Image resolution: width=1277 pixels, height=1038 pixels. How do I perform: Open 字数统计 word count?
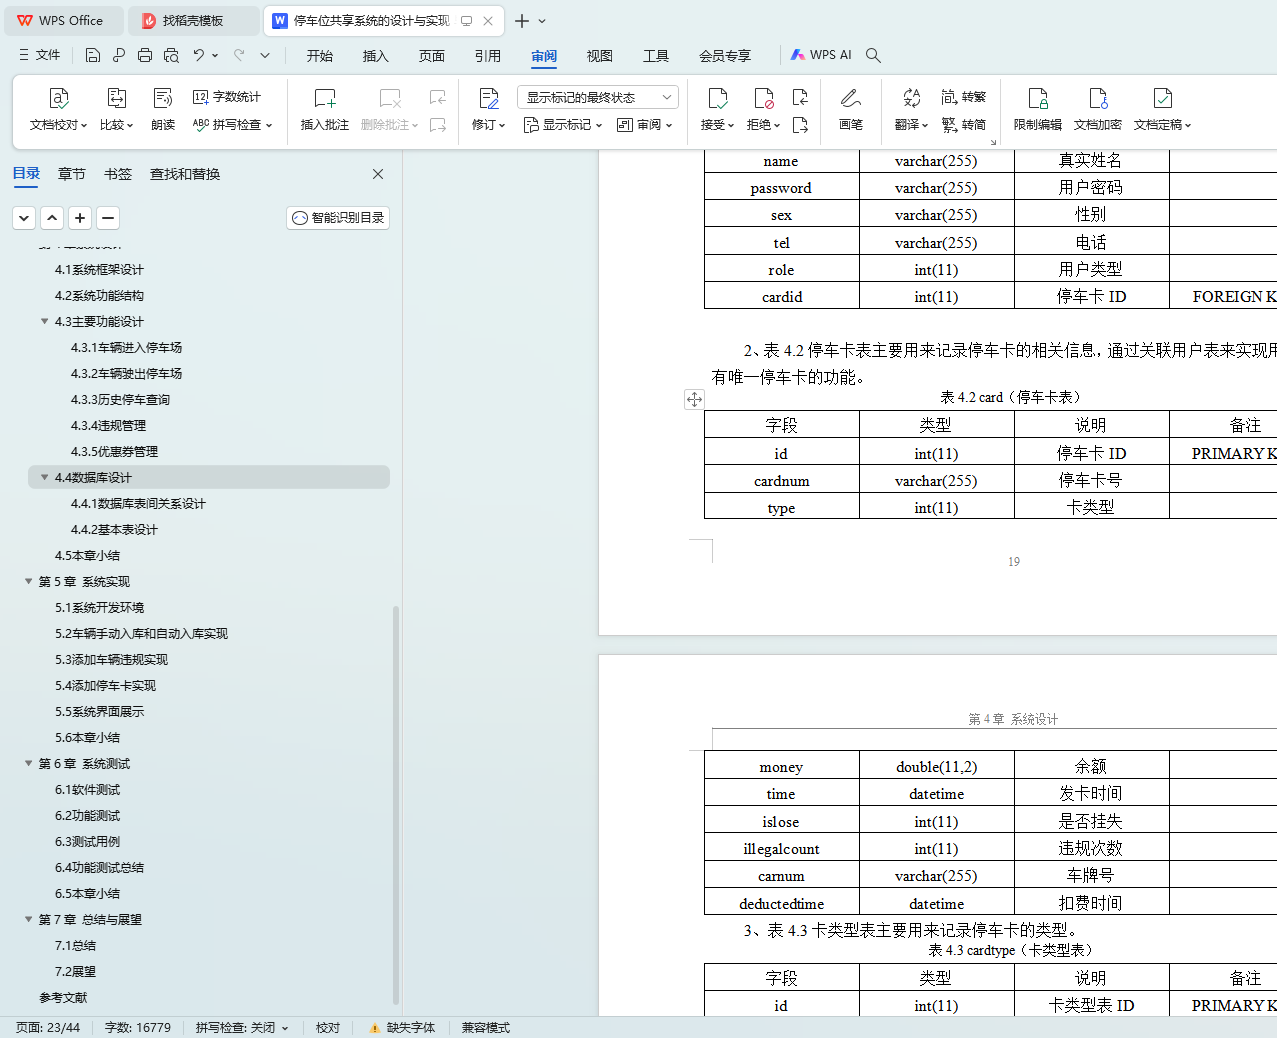click(x=227, y=97)
